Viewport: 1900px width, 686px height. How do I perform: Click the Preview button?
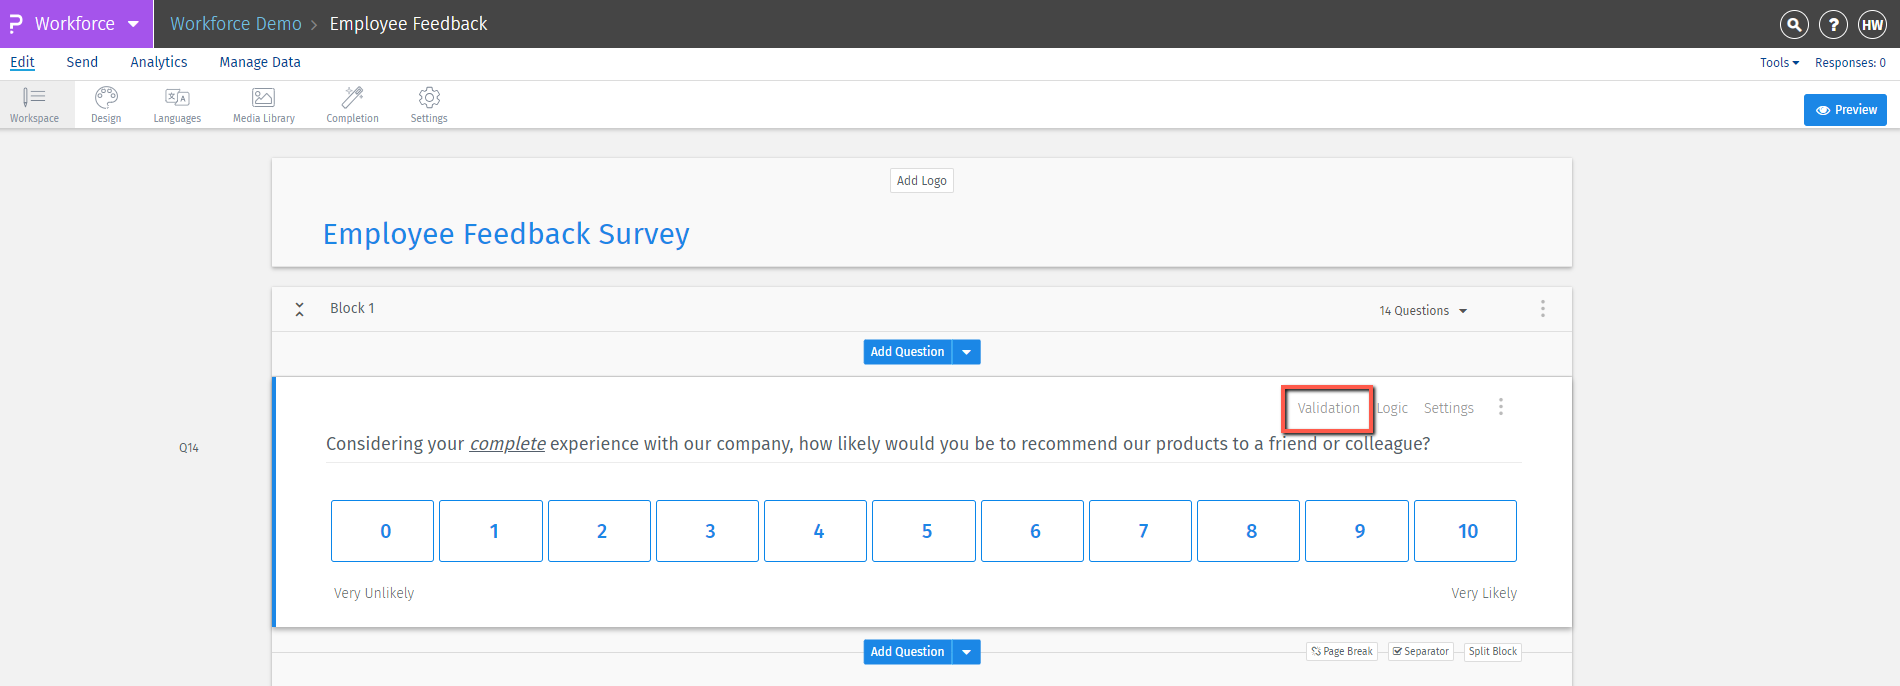(1845, 110)
